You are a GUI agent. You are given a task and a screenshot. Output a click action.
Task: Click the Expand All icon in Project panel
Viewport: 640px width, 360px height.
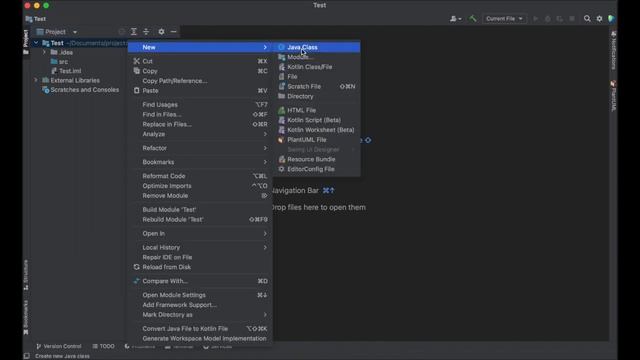133,32
